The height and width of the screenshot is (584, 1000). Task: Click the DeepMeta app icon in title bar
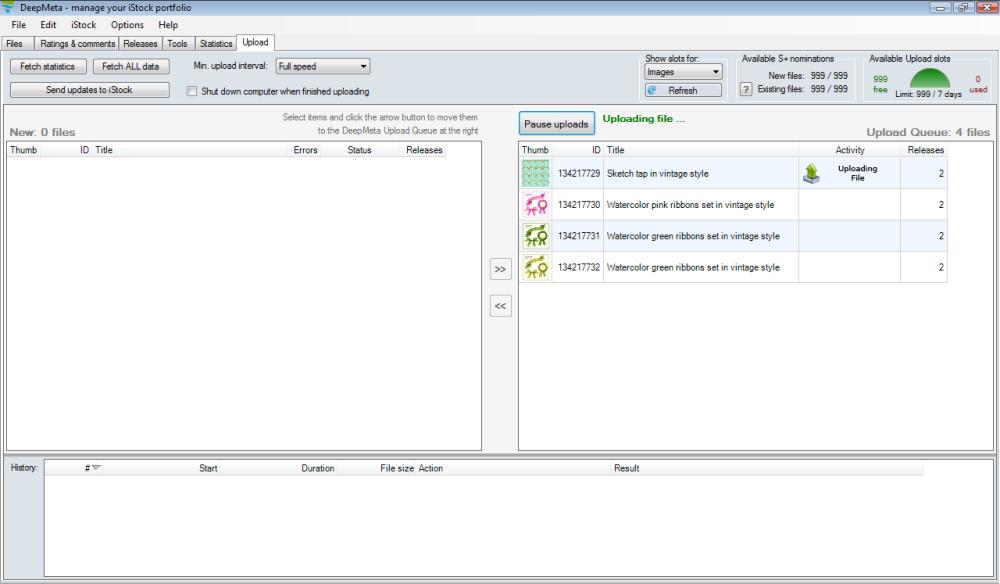[x=8, y=8]
